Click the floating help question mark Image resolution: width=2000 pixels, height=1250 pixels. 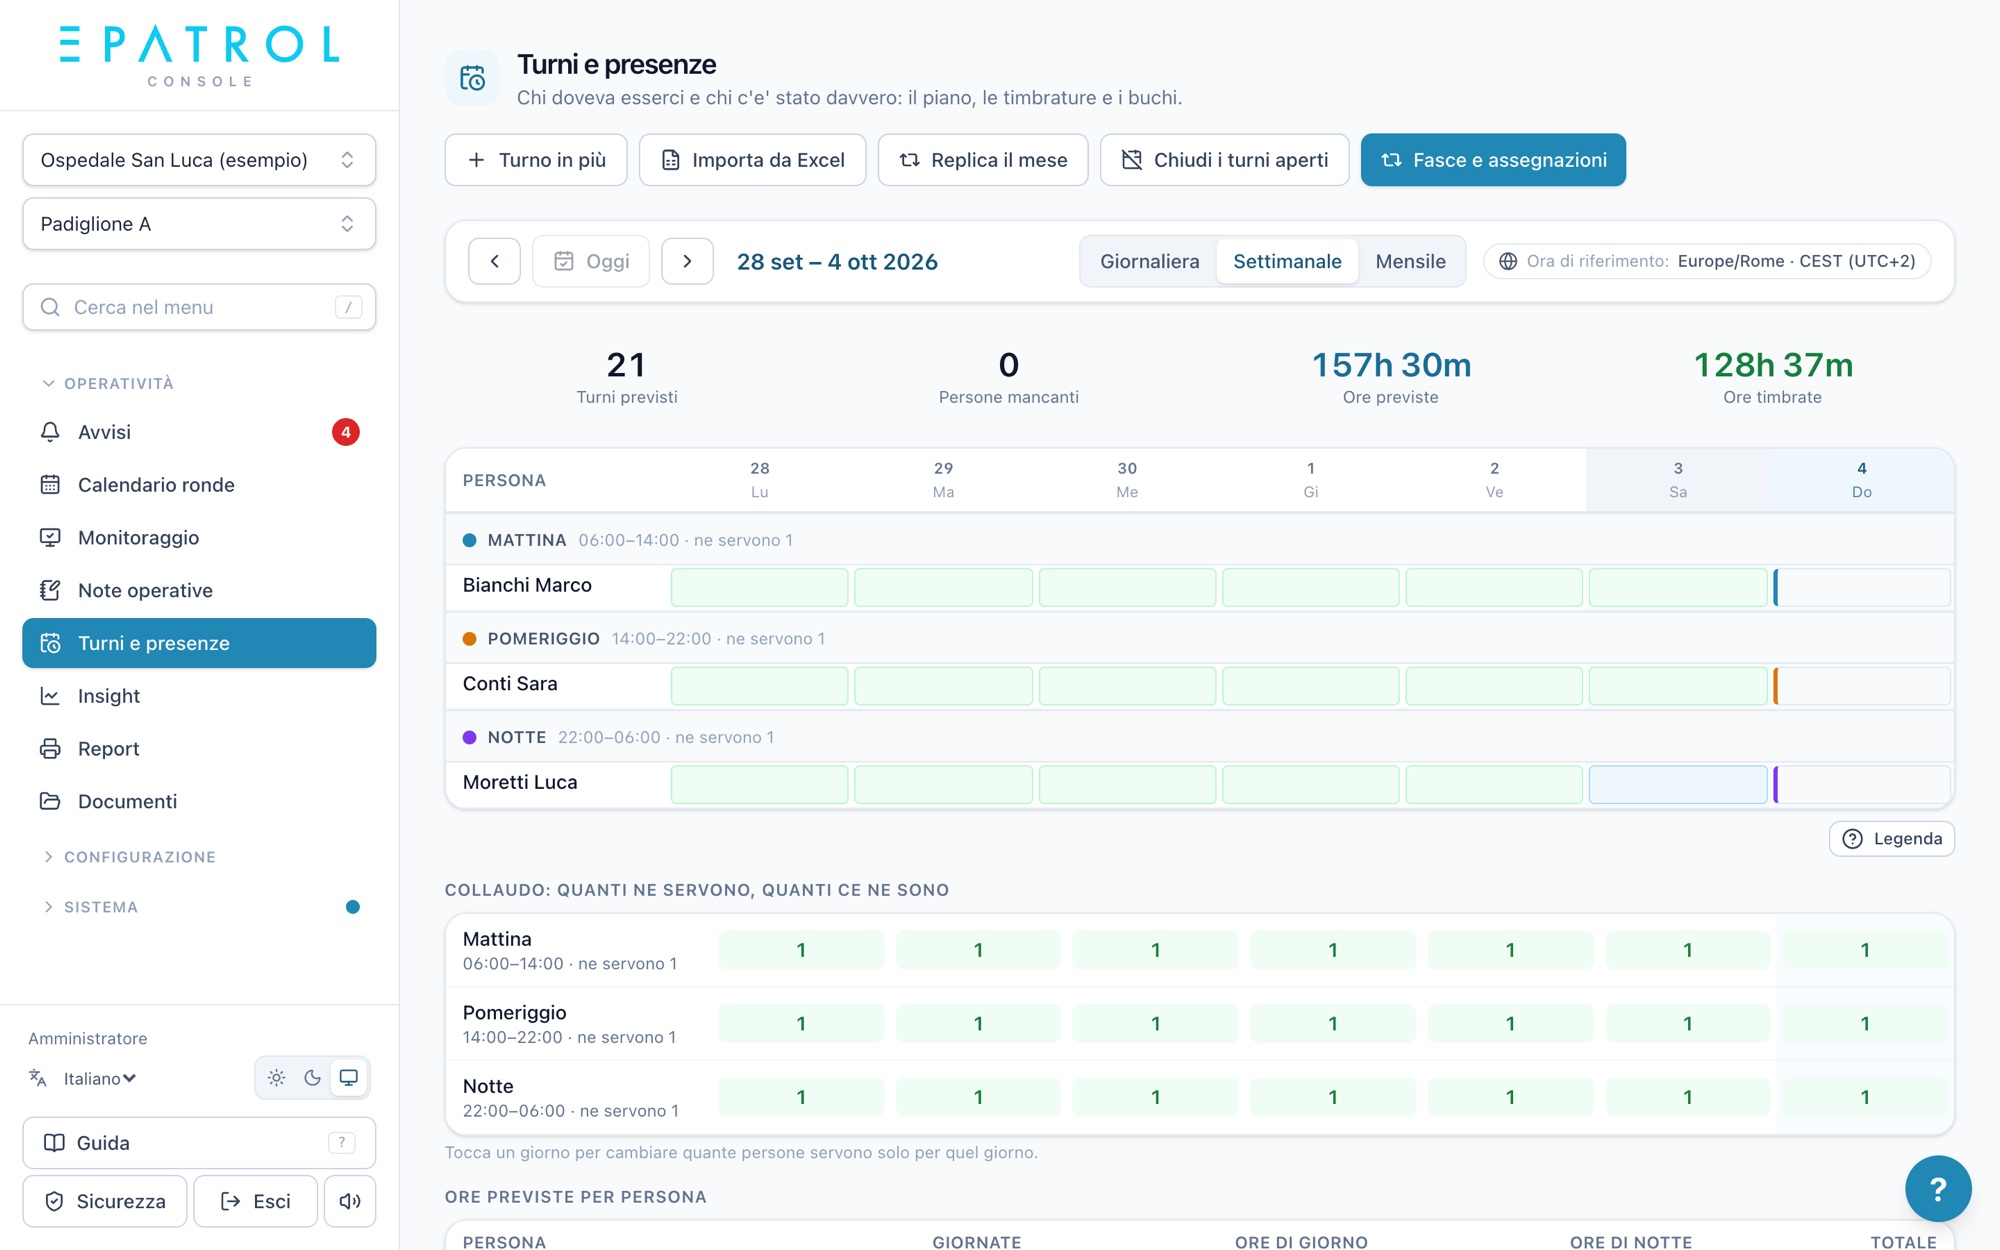click(1938, 1189)
